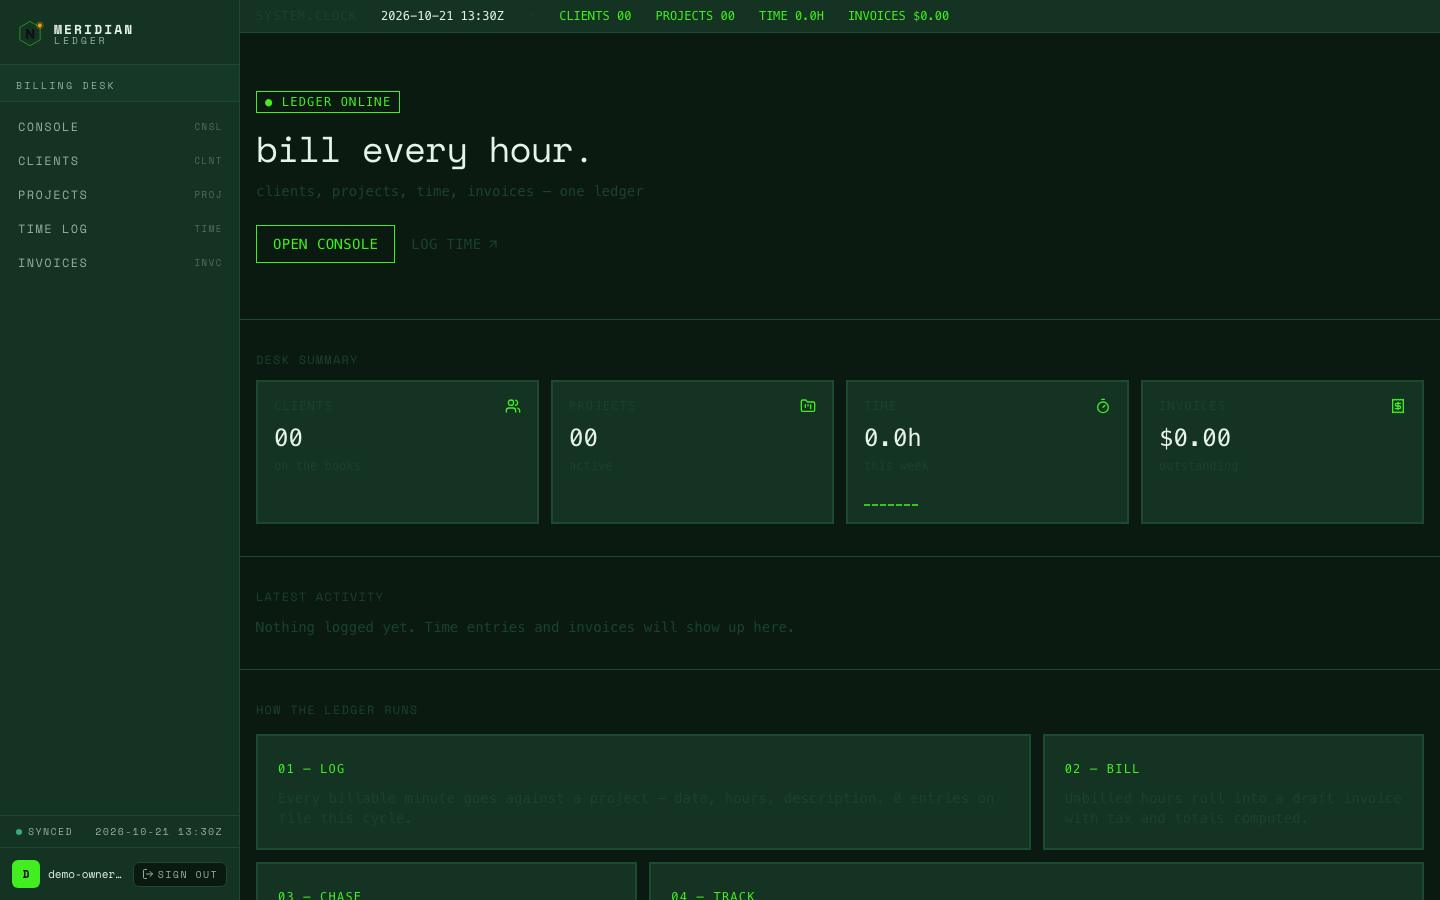Click the Open Console button
This screenshot has width=1440, height=900.
point(325,244)
